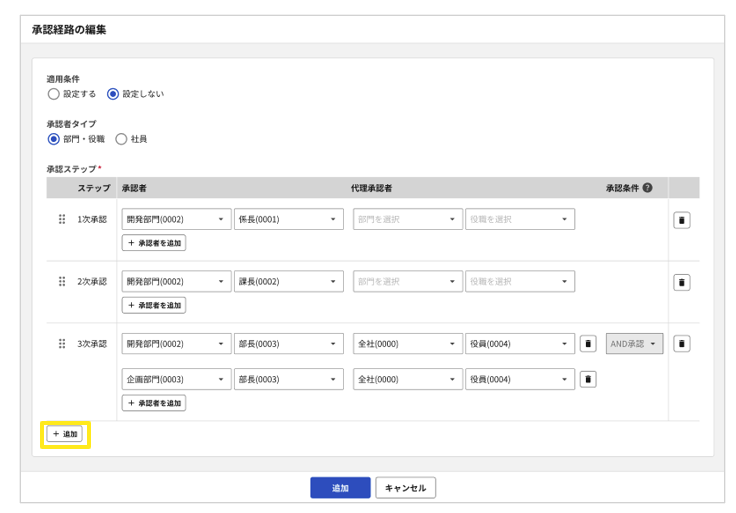Click 承認者を追加 under 2次承認
736x513 pixels.
tap(154, 305)
